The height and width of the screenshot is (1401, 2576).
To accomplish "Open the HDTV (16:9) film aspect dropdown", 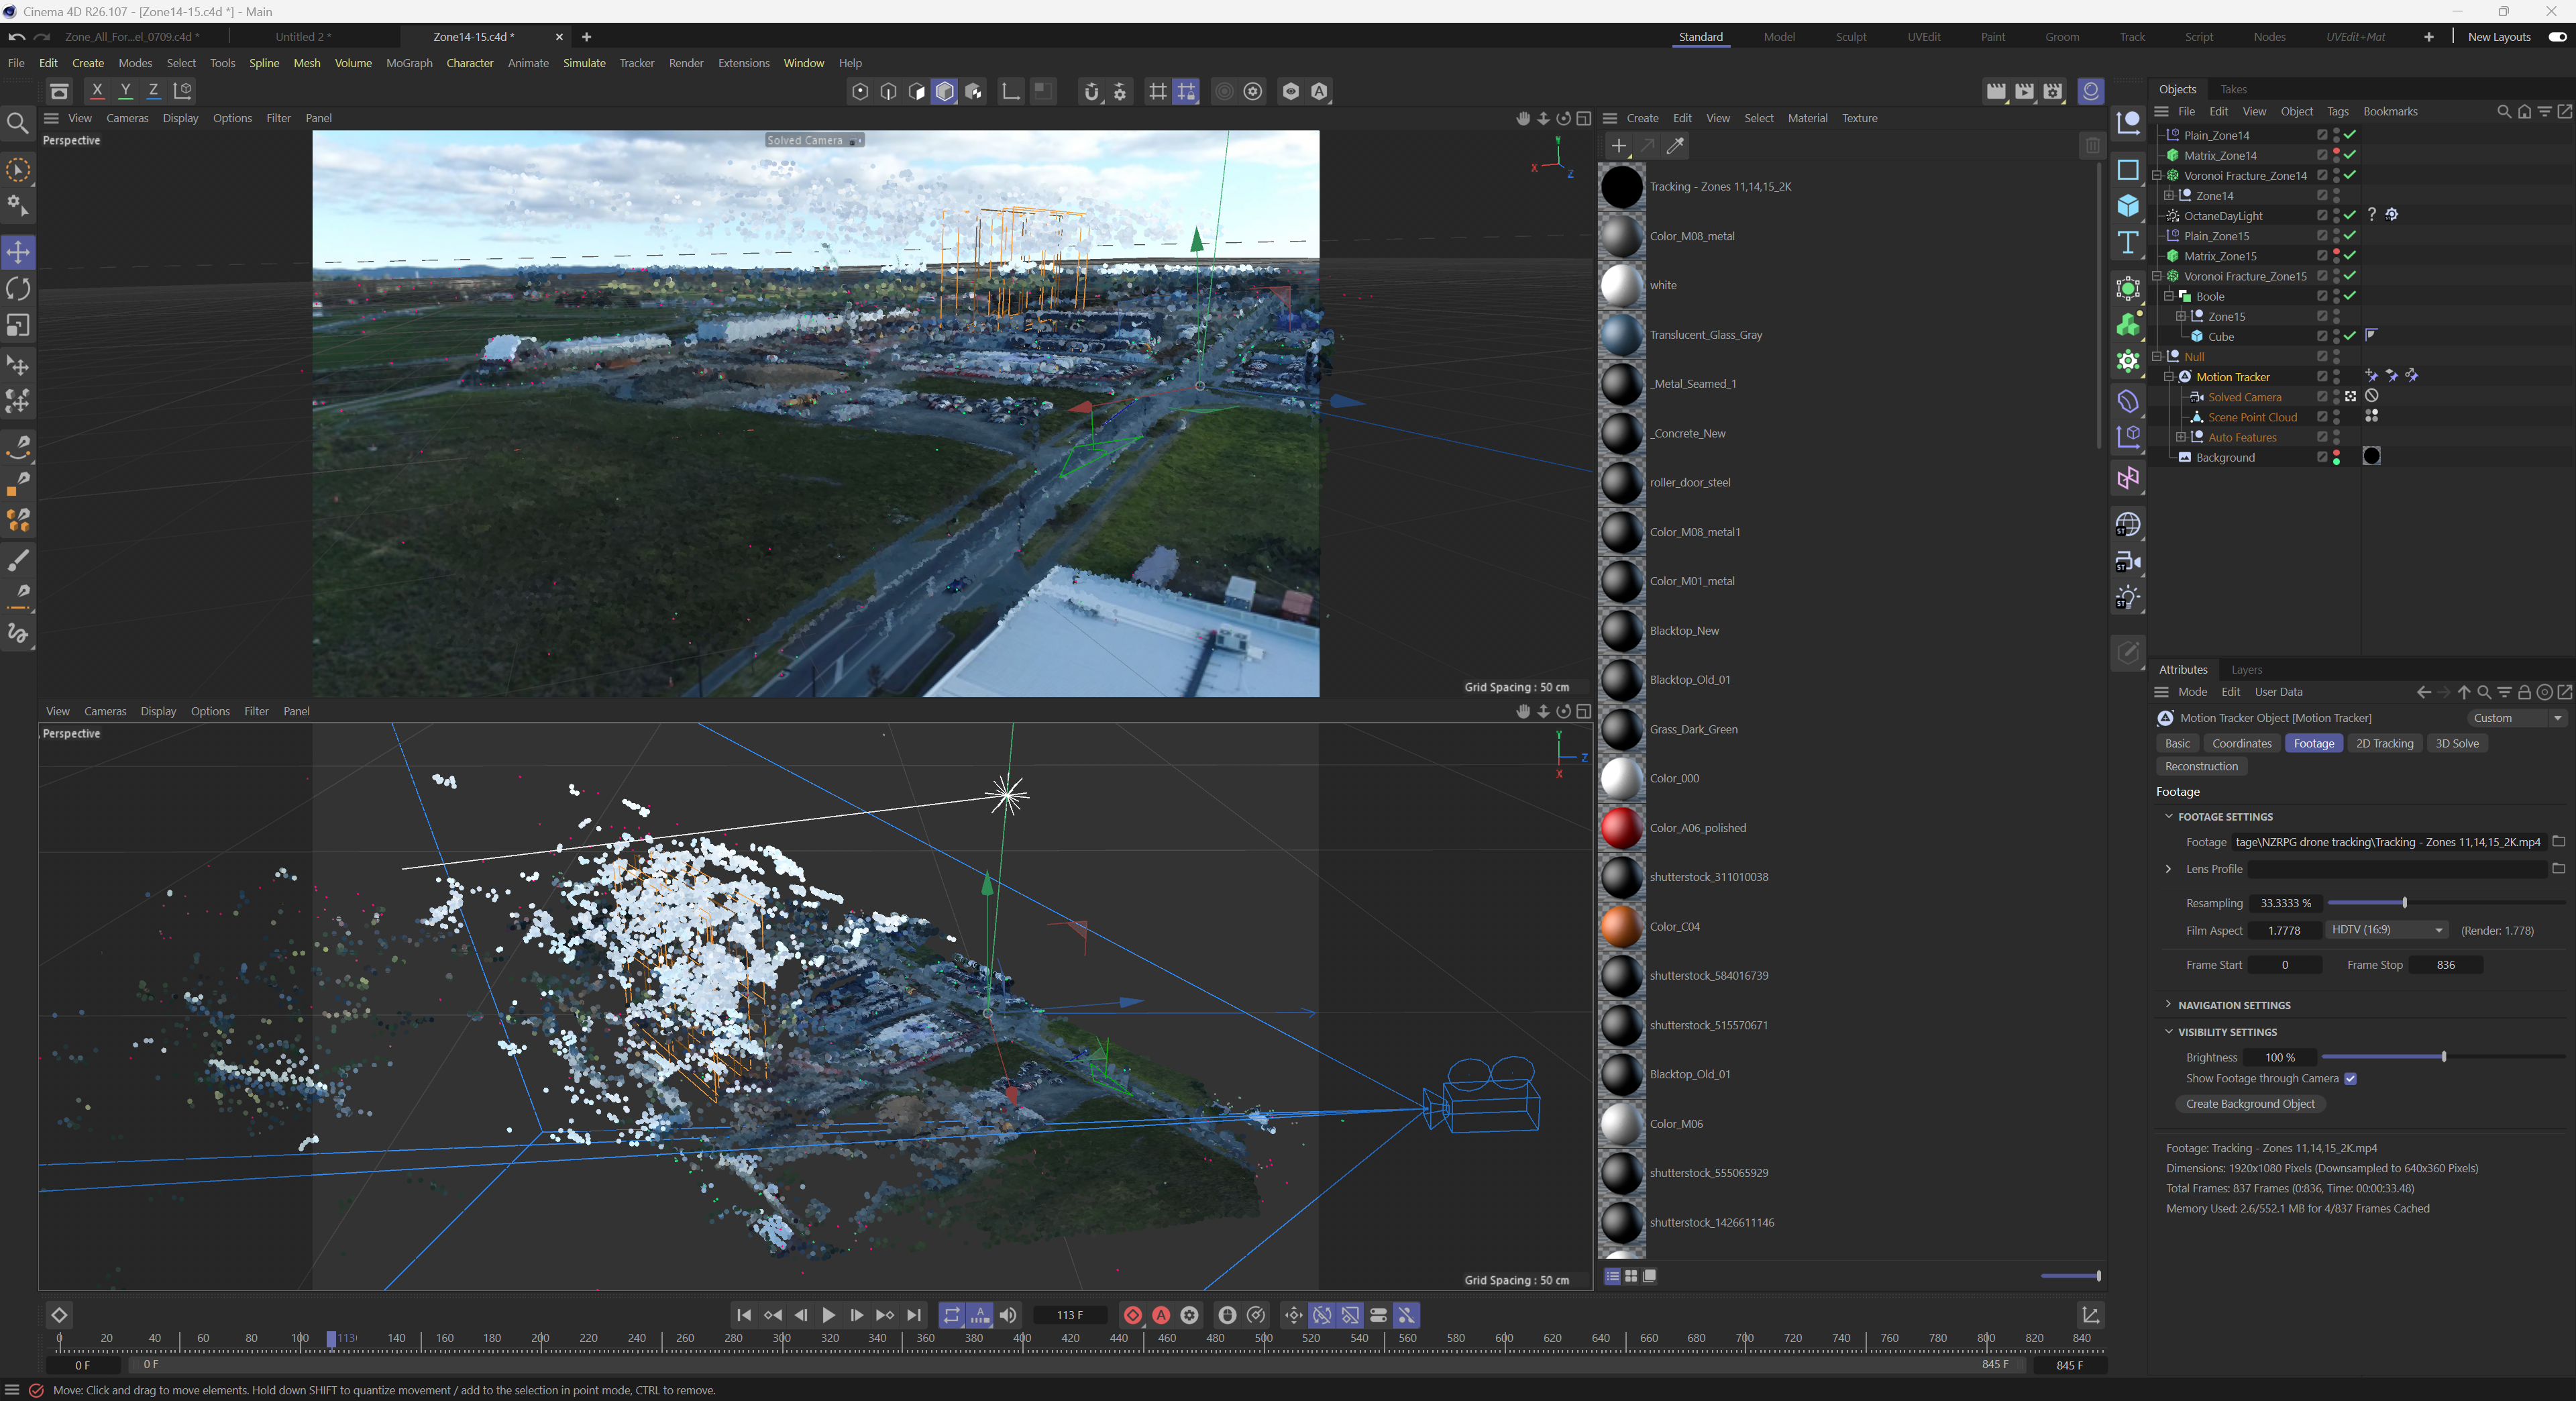I will coord(2386,930).
